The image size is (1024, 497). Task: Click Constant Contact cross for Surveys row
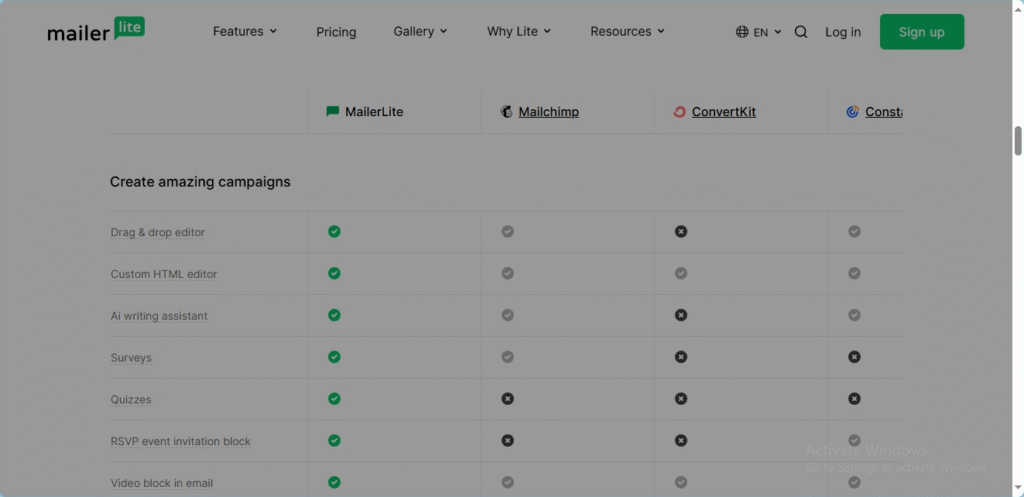pyautogui.click(x=854, y=357)
